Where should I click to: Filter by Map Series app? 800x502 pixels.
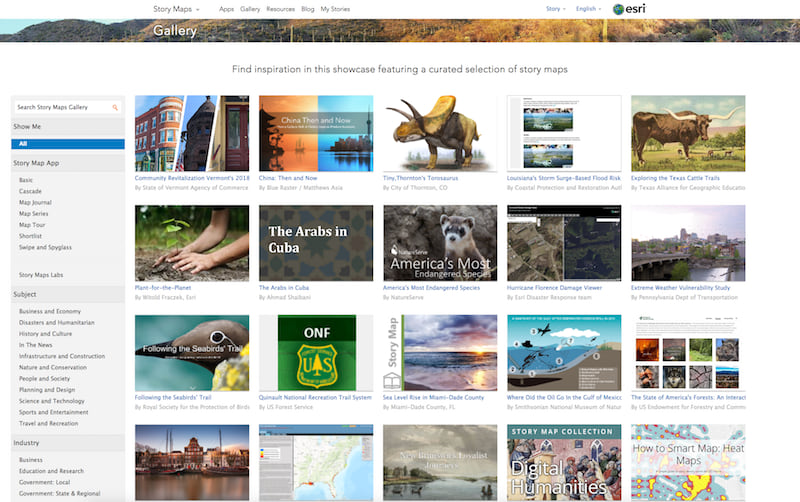click(x=34, y=214)
